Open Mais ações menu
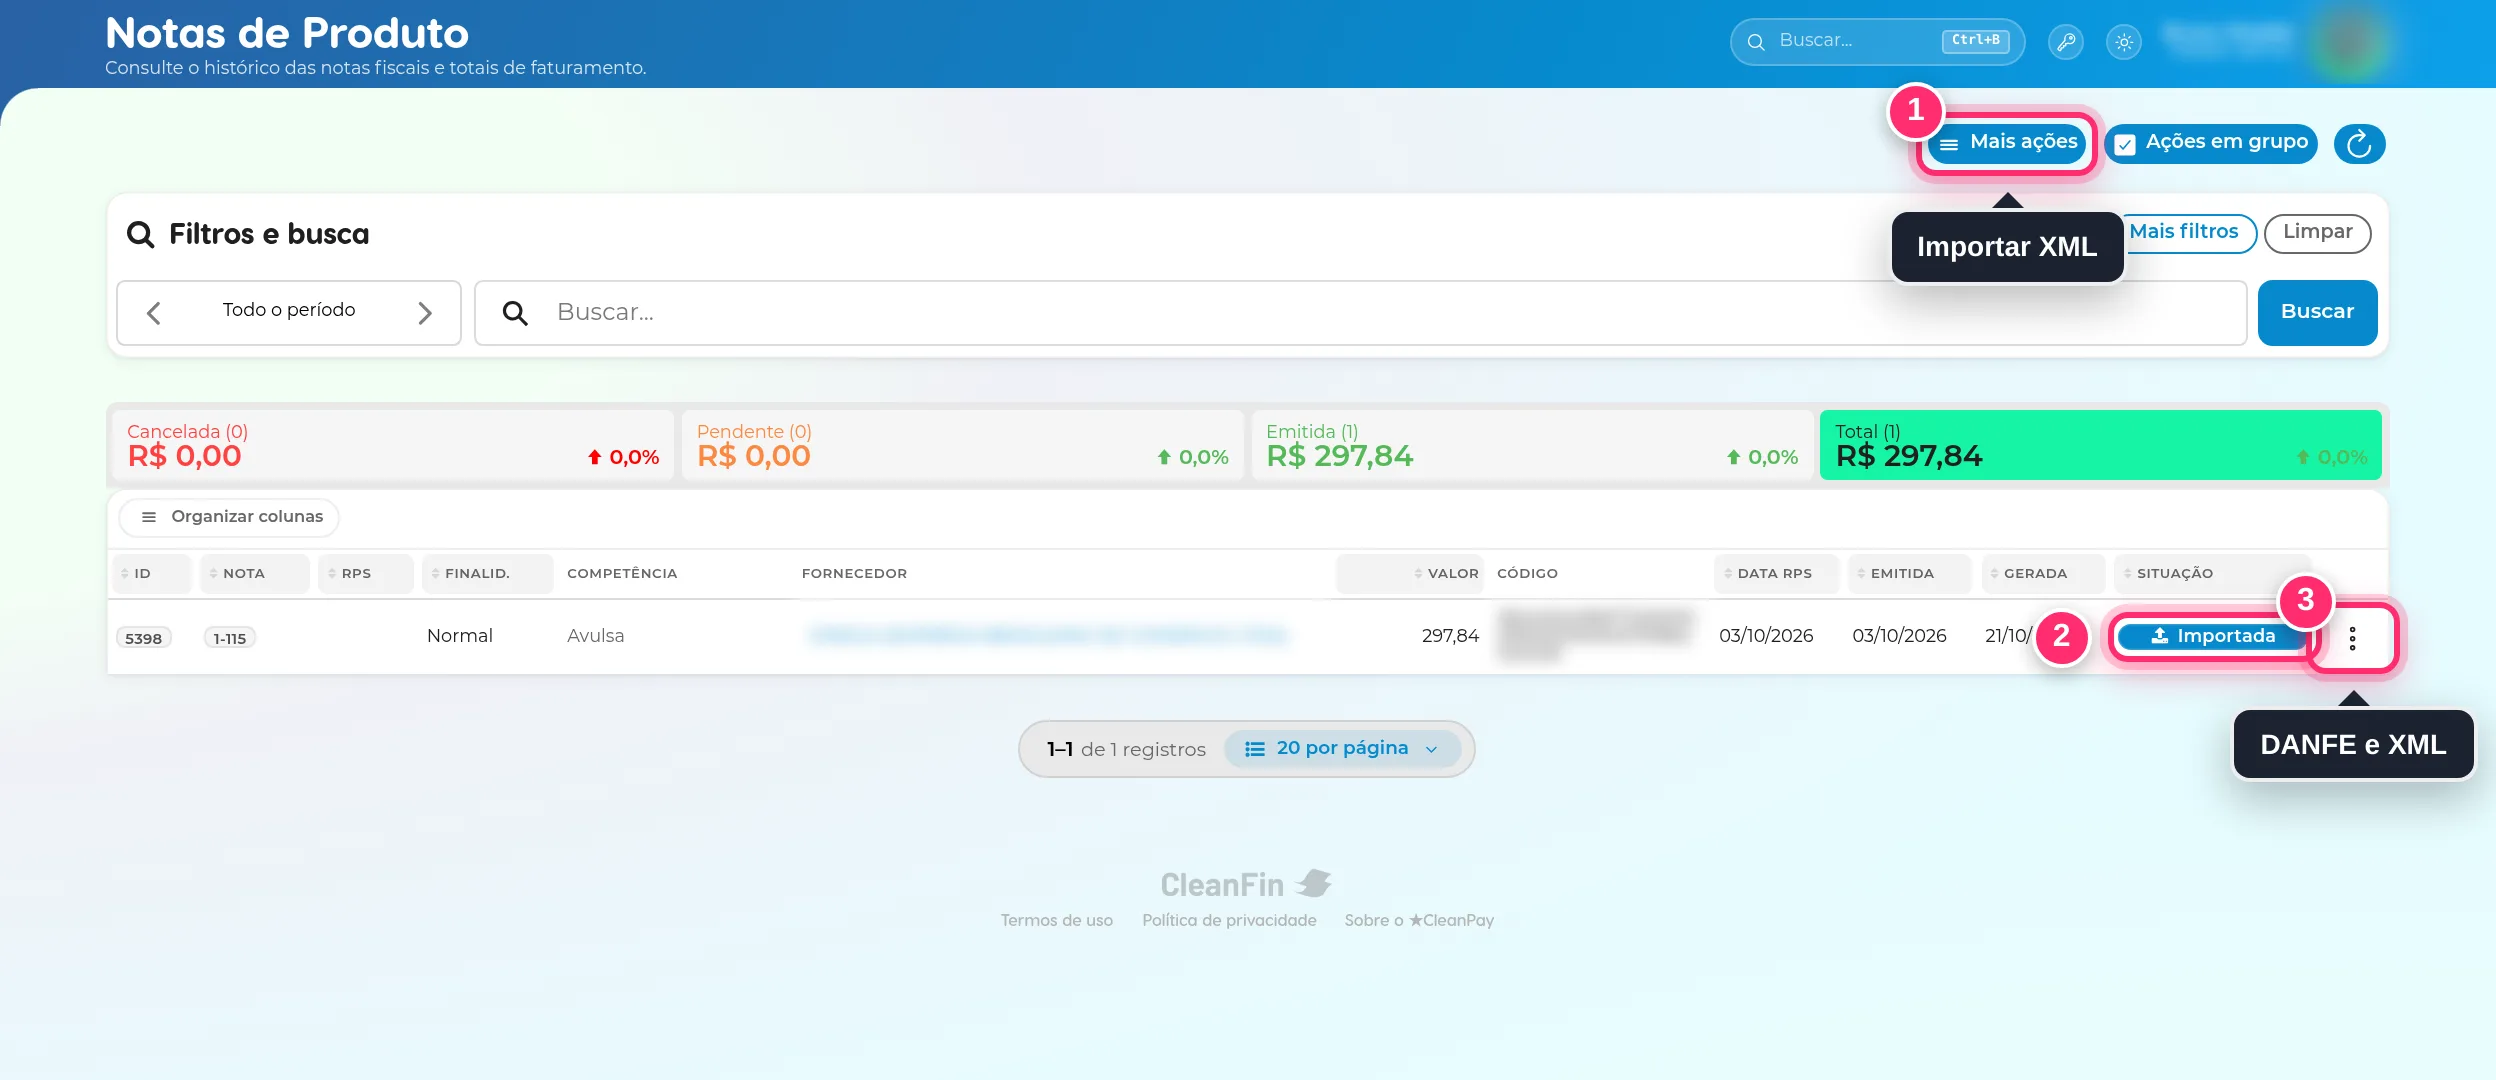The width and height of the screenshot is (2496, 1080). 2008,144
